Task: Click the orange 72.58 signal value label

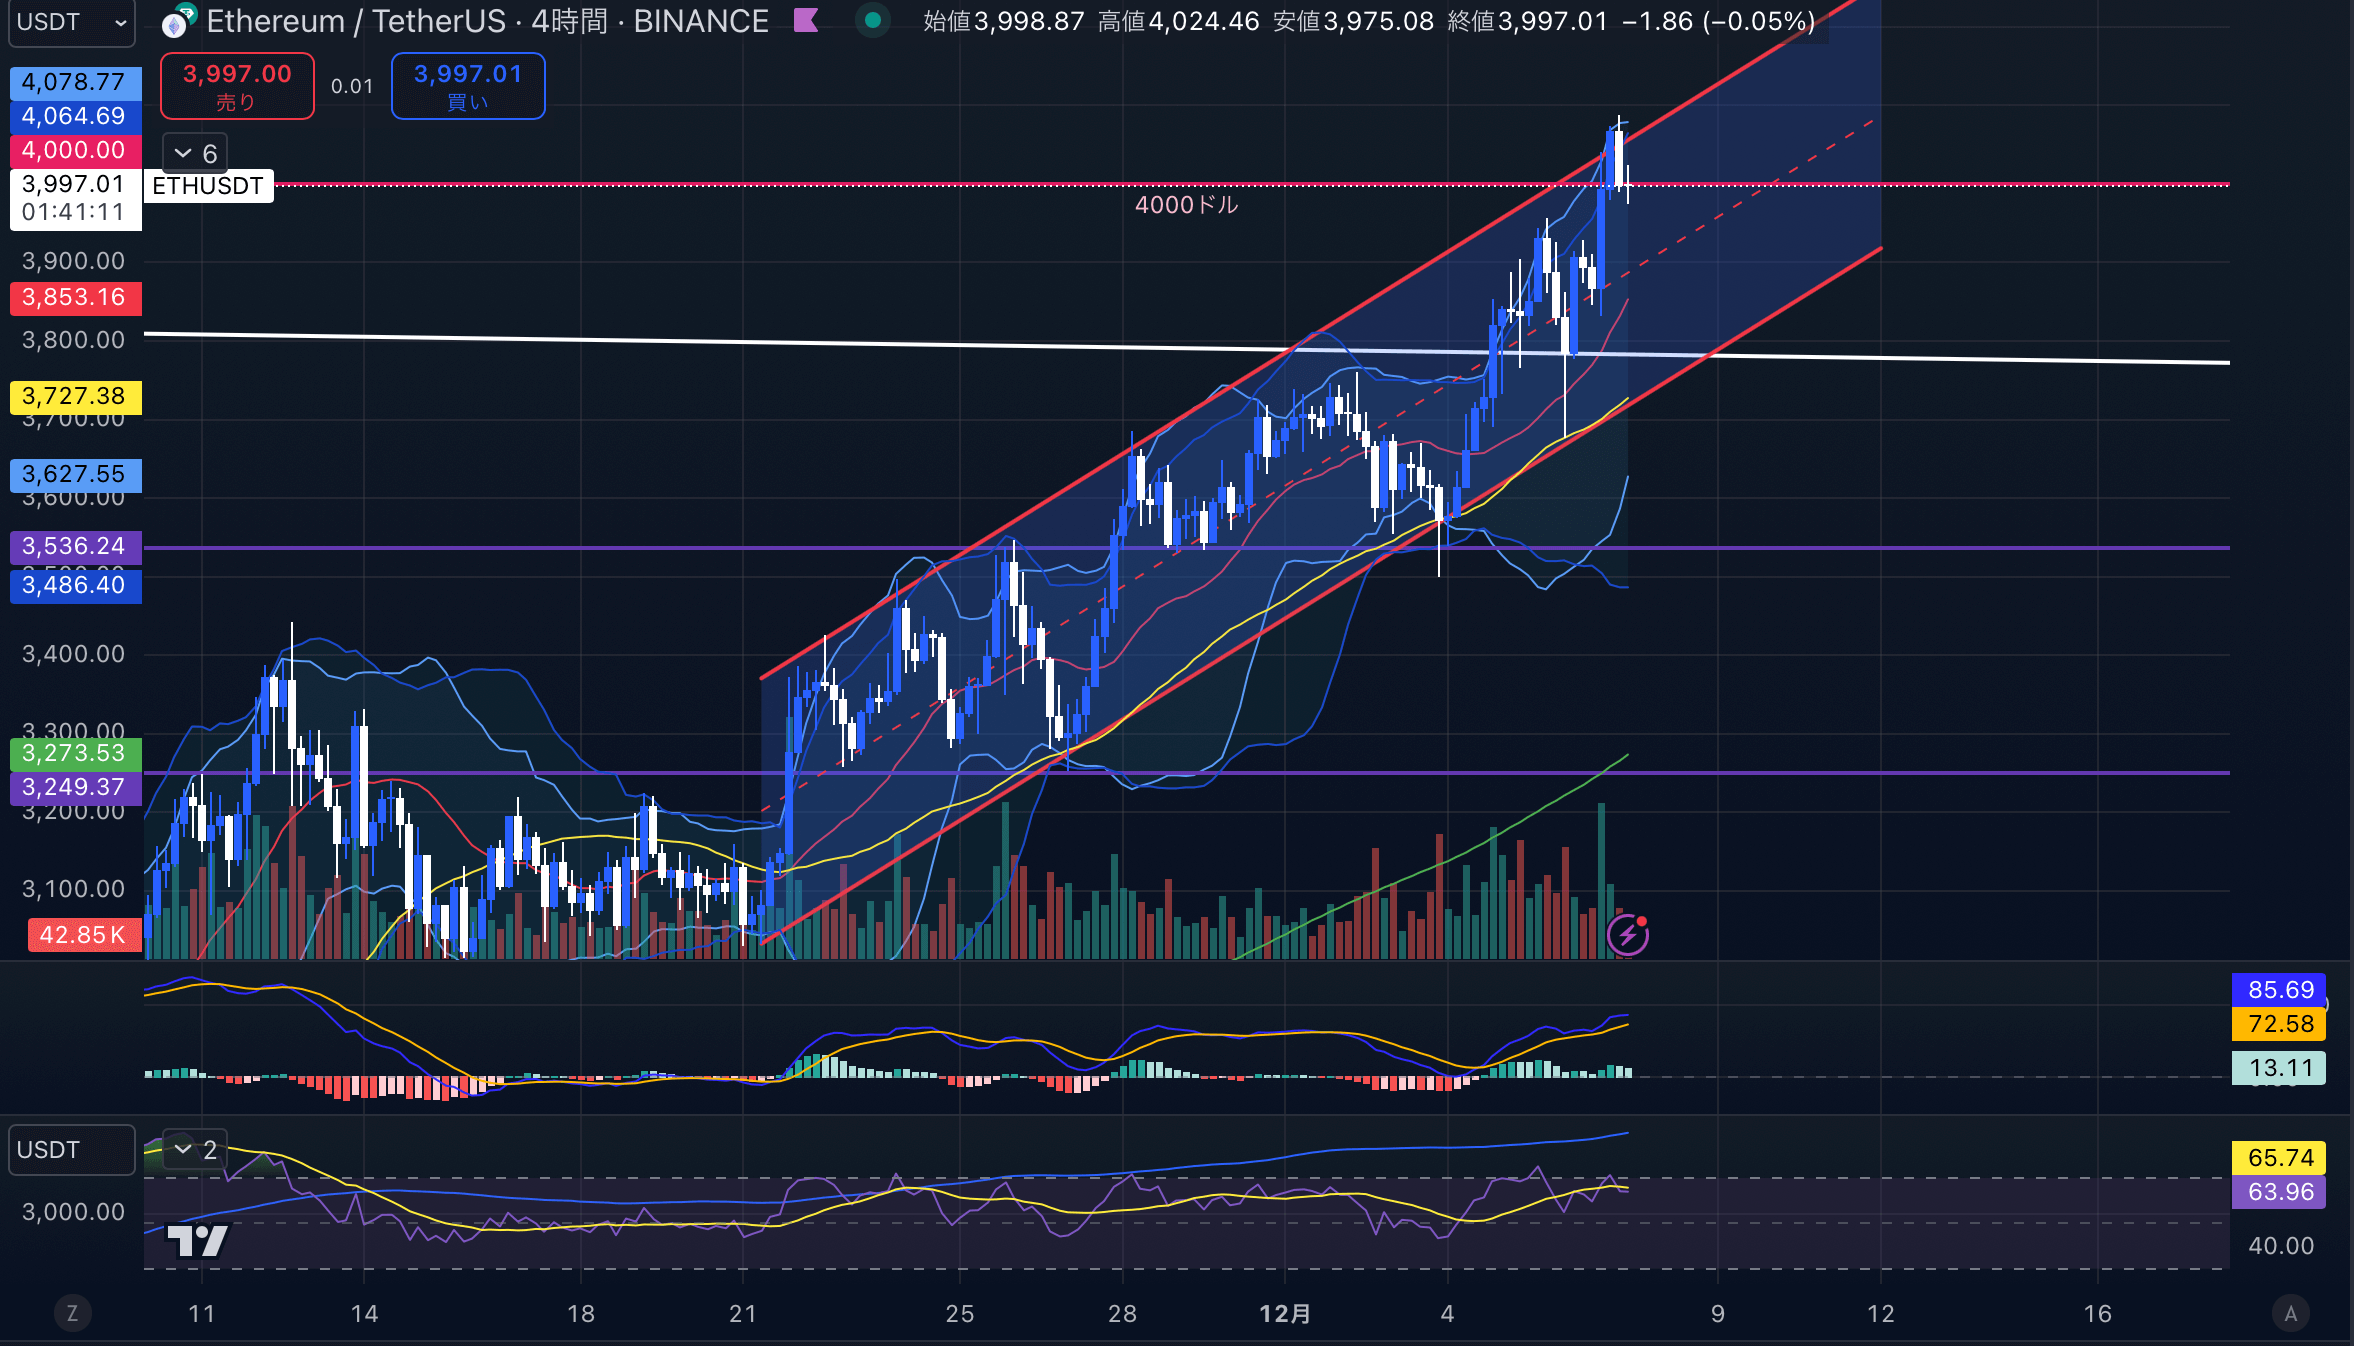Action: pyautogui.click(x=2279, y=1024)
